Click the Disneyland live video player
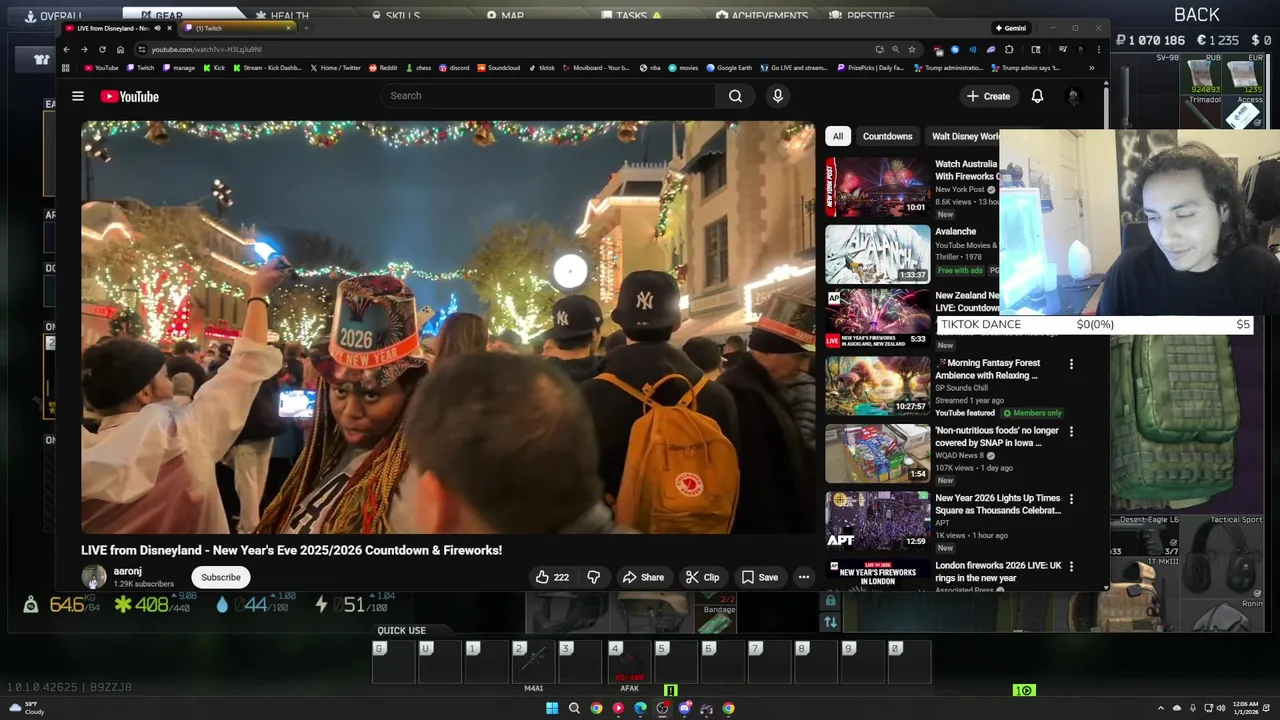 tap(448, 328)
